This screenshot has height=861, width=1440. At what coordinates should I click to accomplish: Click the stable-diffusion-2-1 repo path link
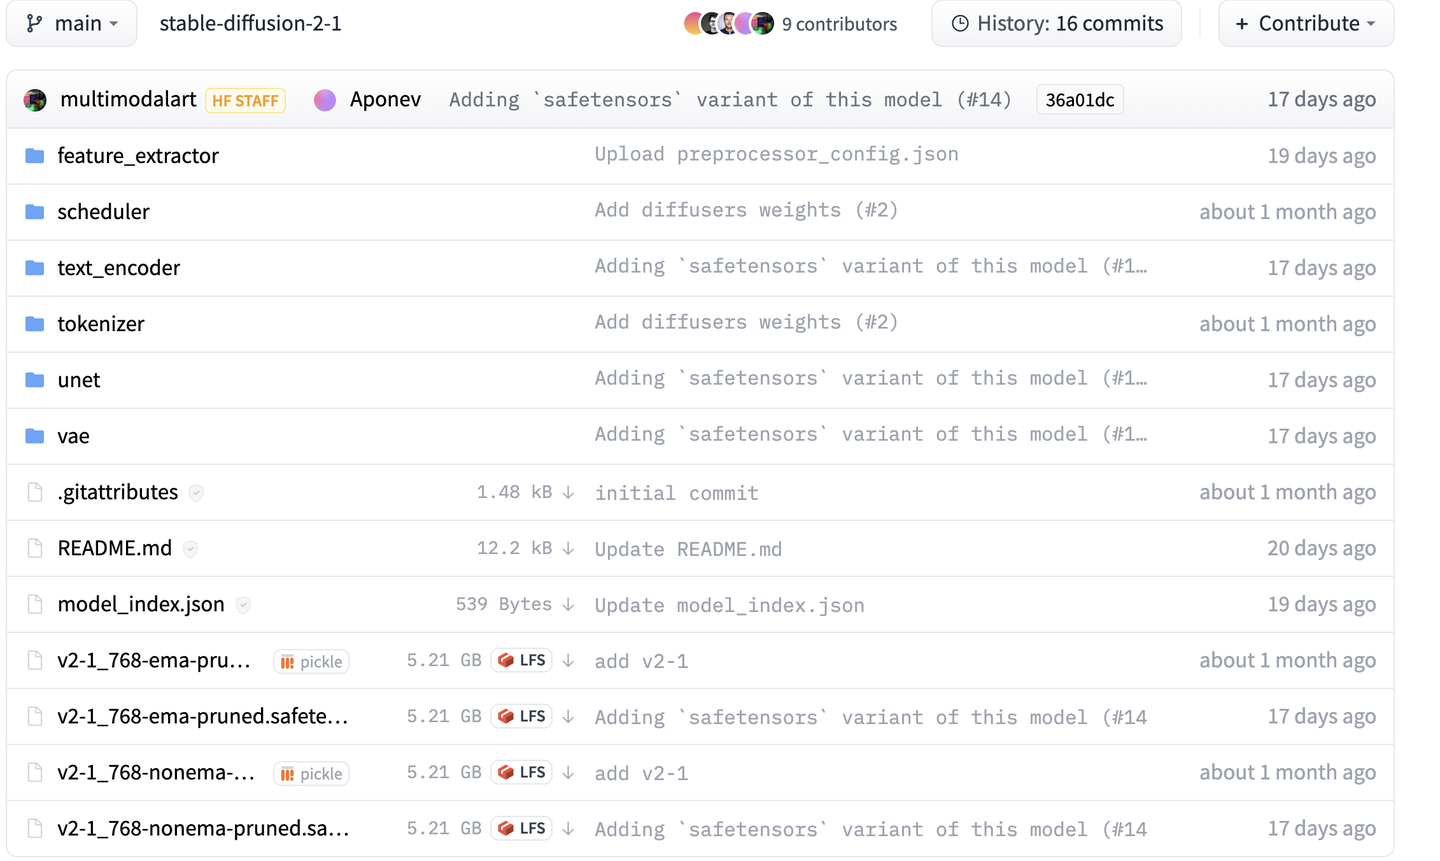tap(250, 23)
